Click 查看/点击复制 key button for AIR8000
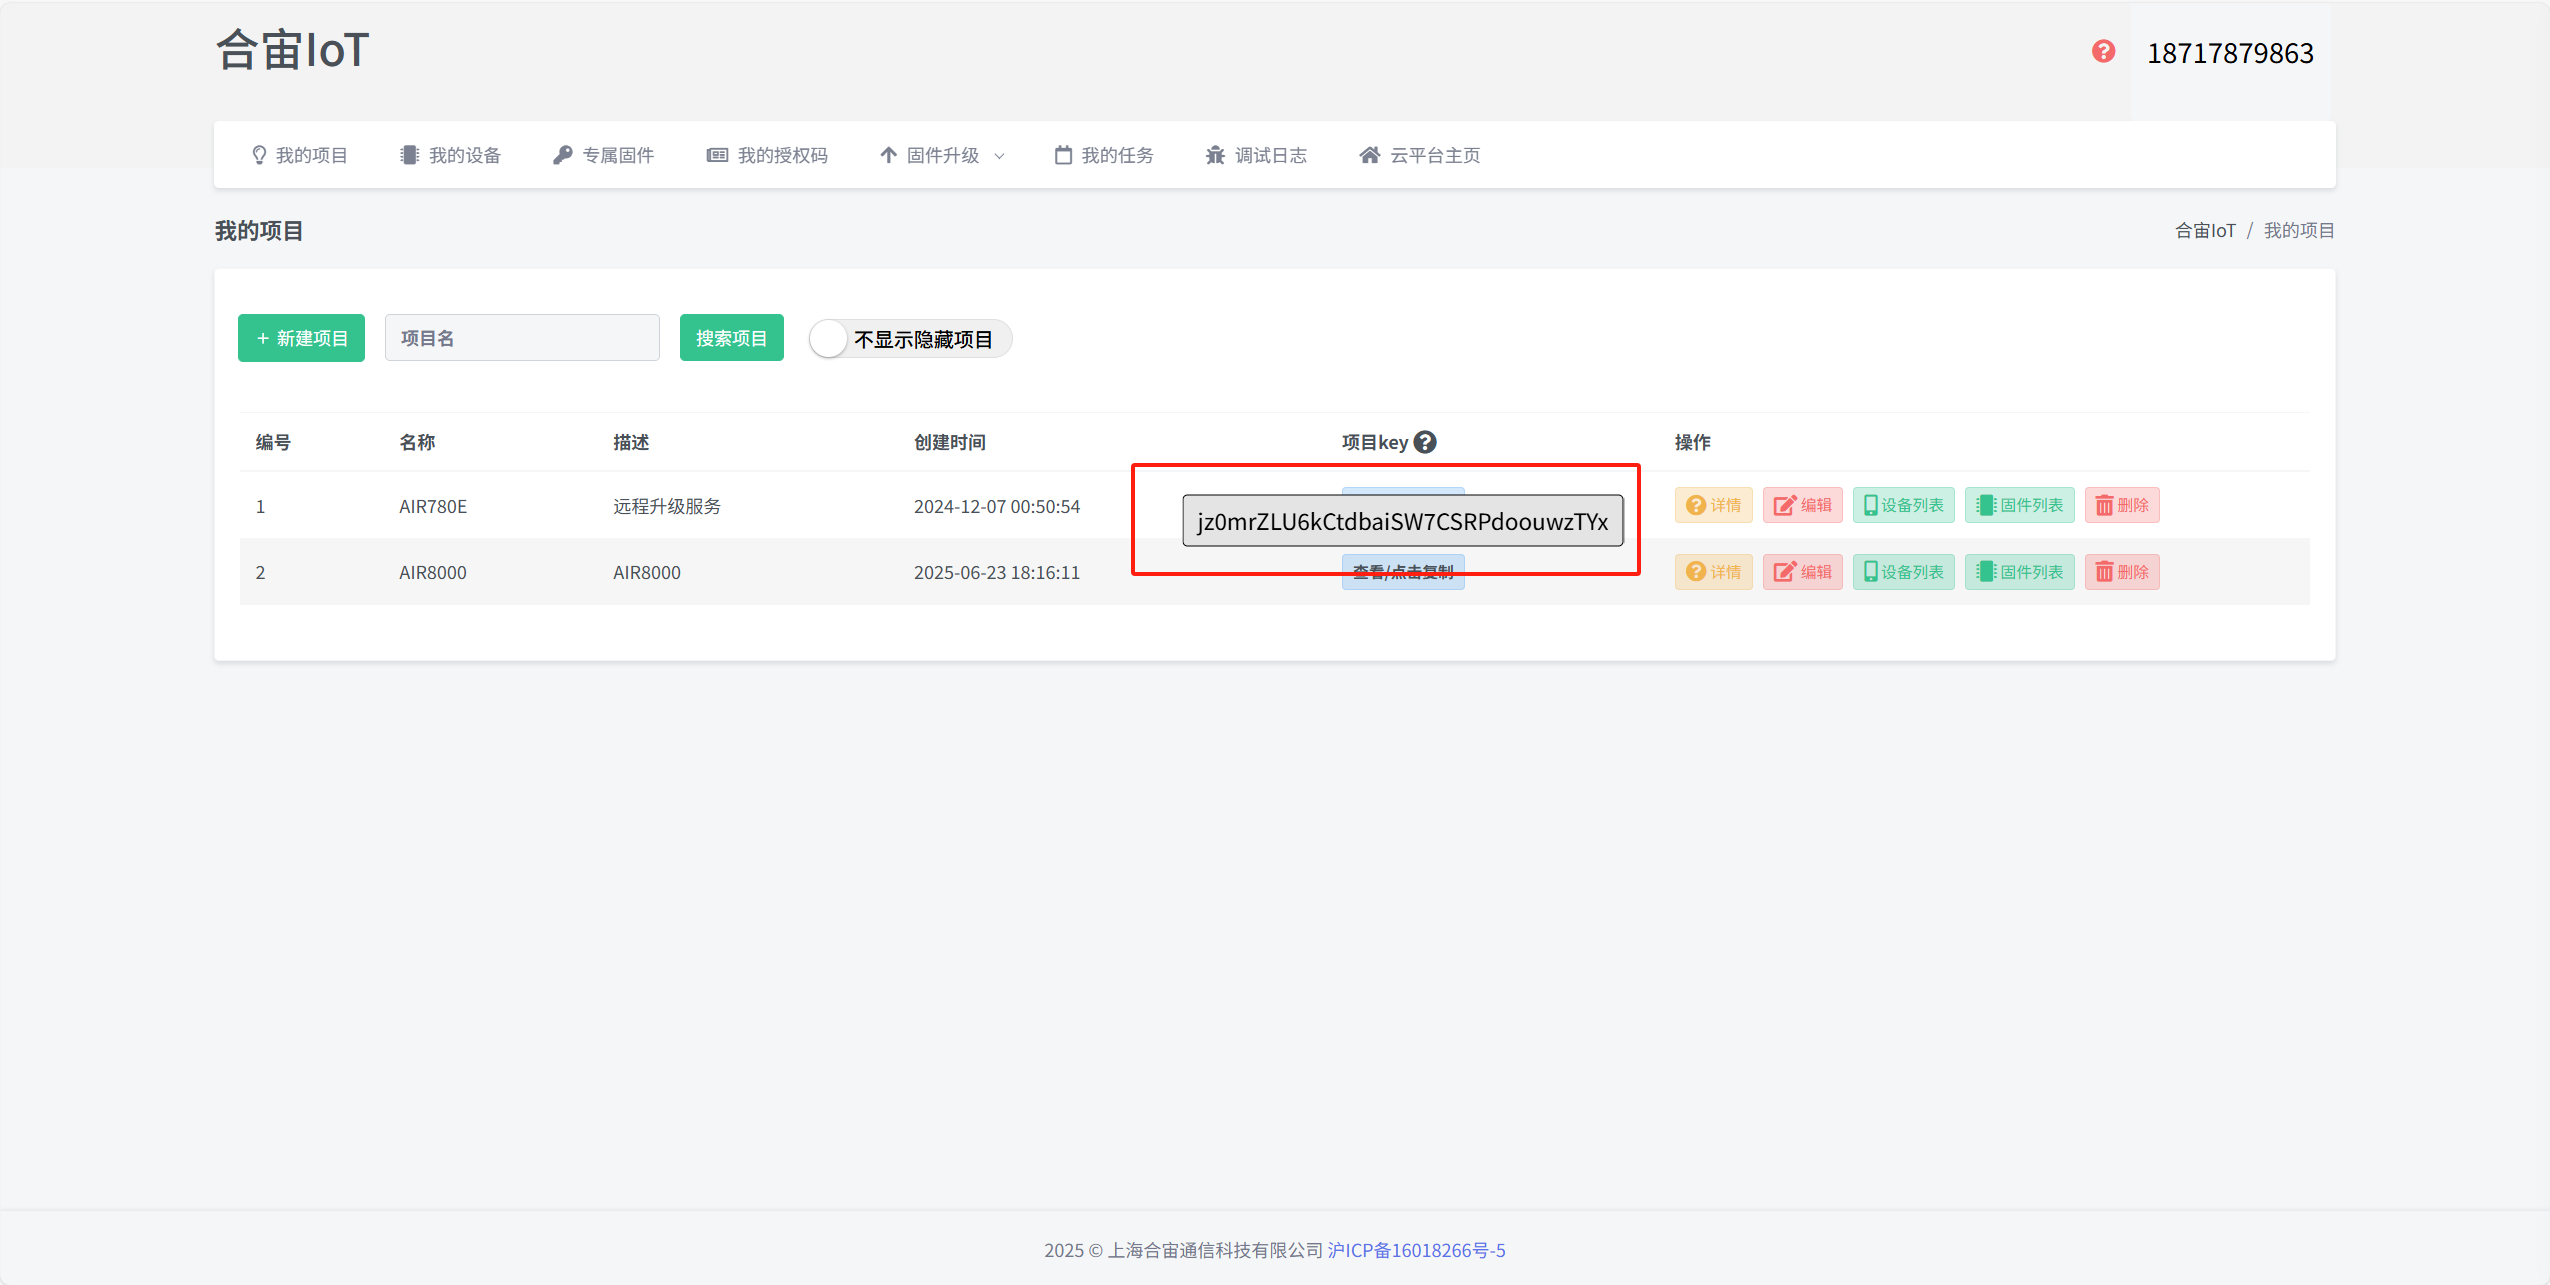Screen dimensions: 2550x1285 (x=1403, y=572)
